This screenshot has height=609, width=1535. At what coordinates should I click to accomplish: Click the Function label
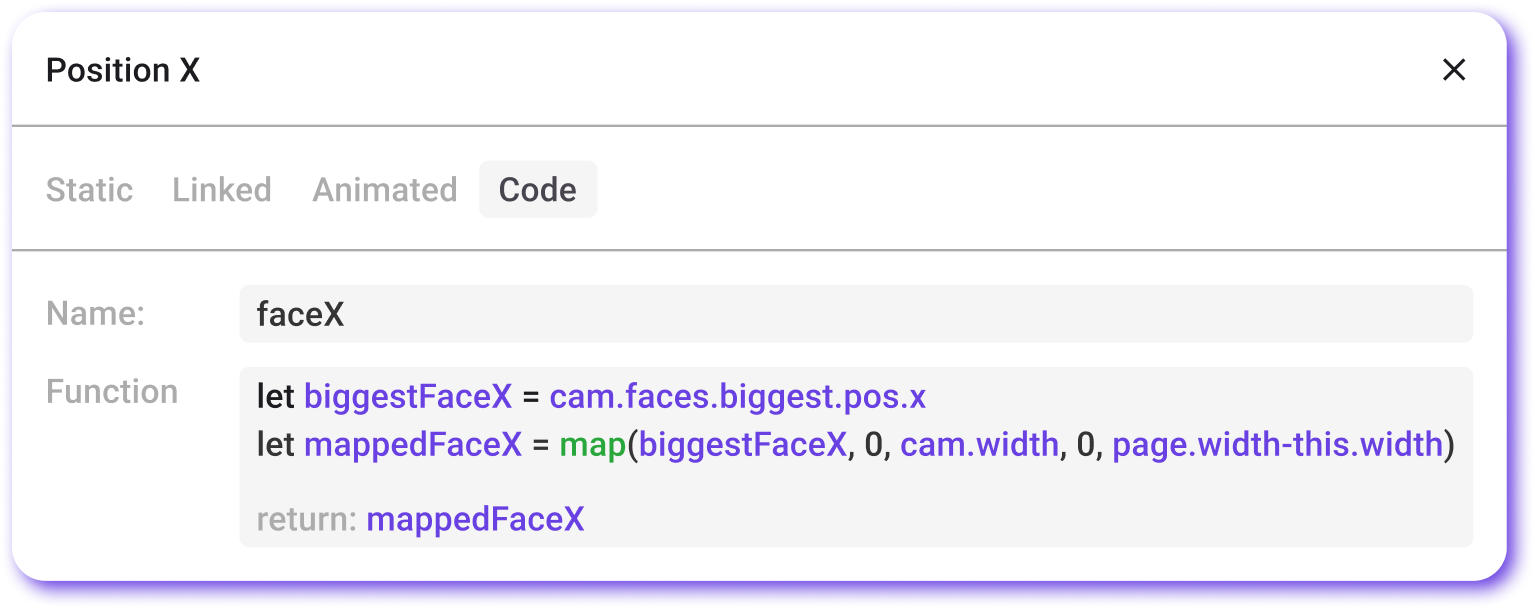112,391
